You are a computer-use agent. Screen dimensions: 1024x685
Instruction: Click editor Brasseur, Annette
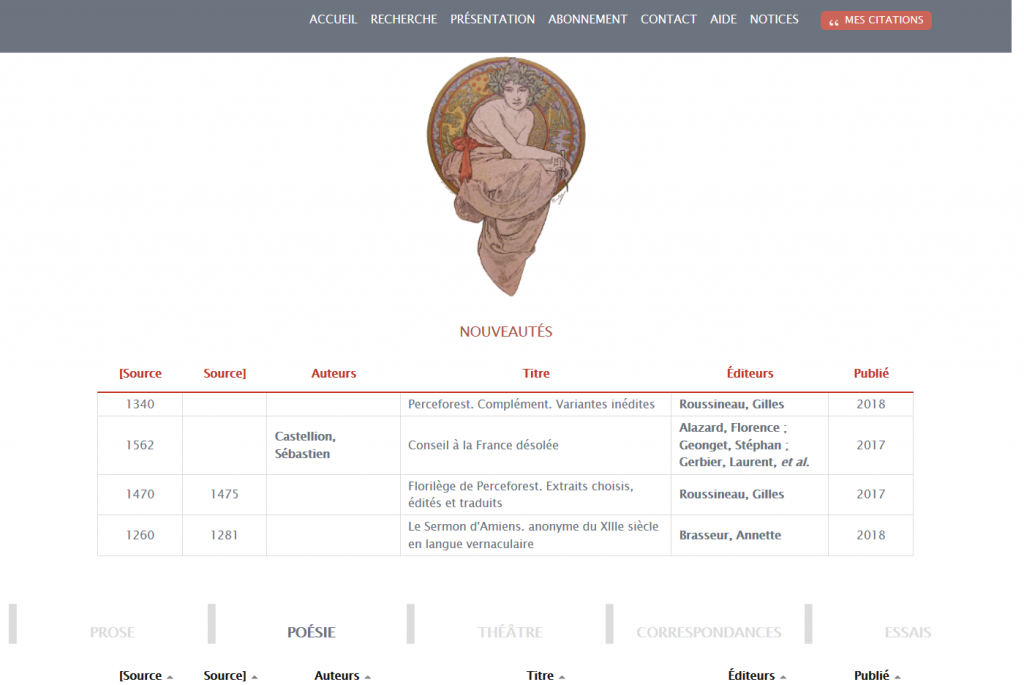730,535
